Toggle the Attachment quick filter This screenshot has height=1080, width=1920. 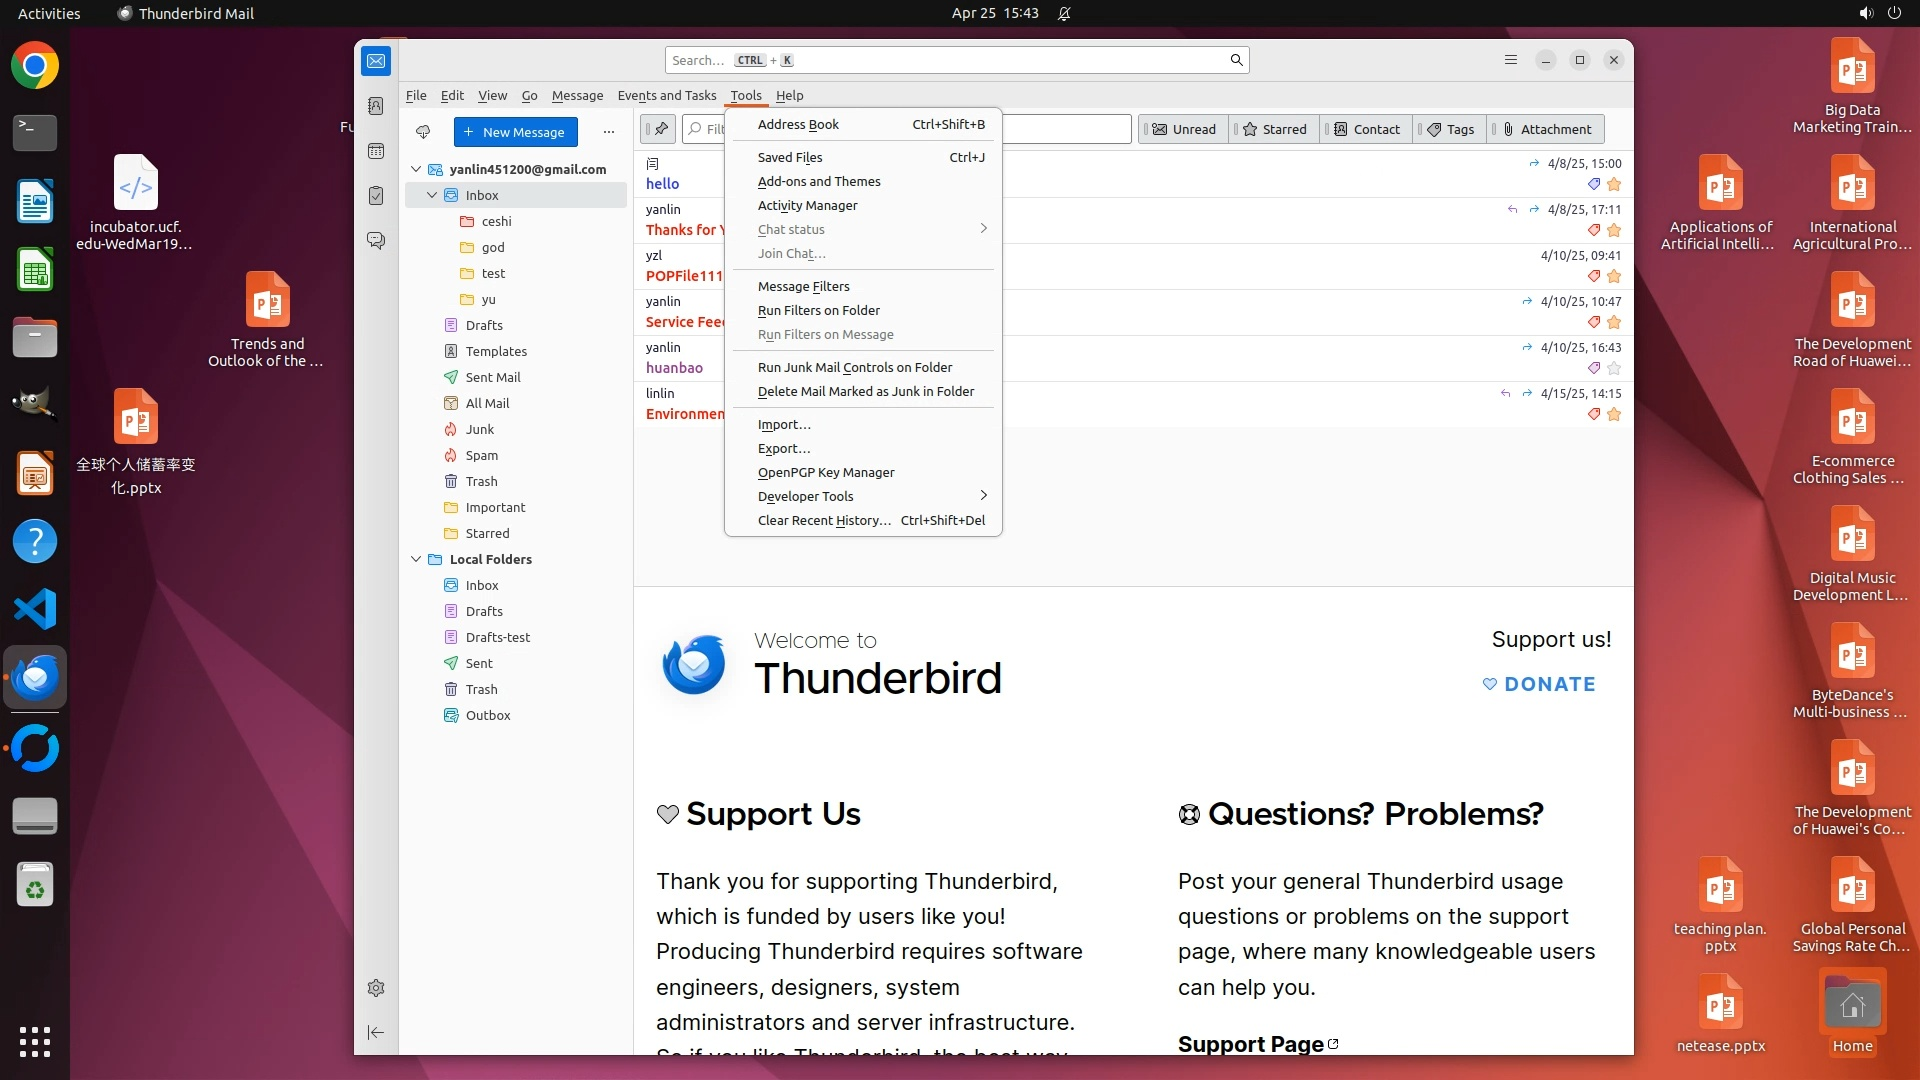point(1546,129)
